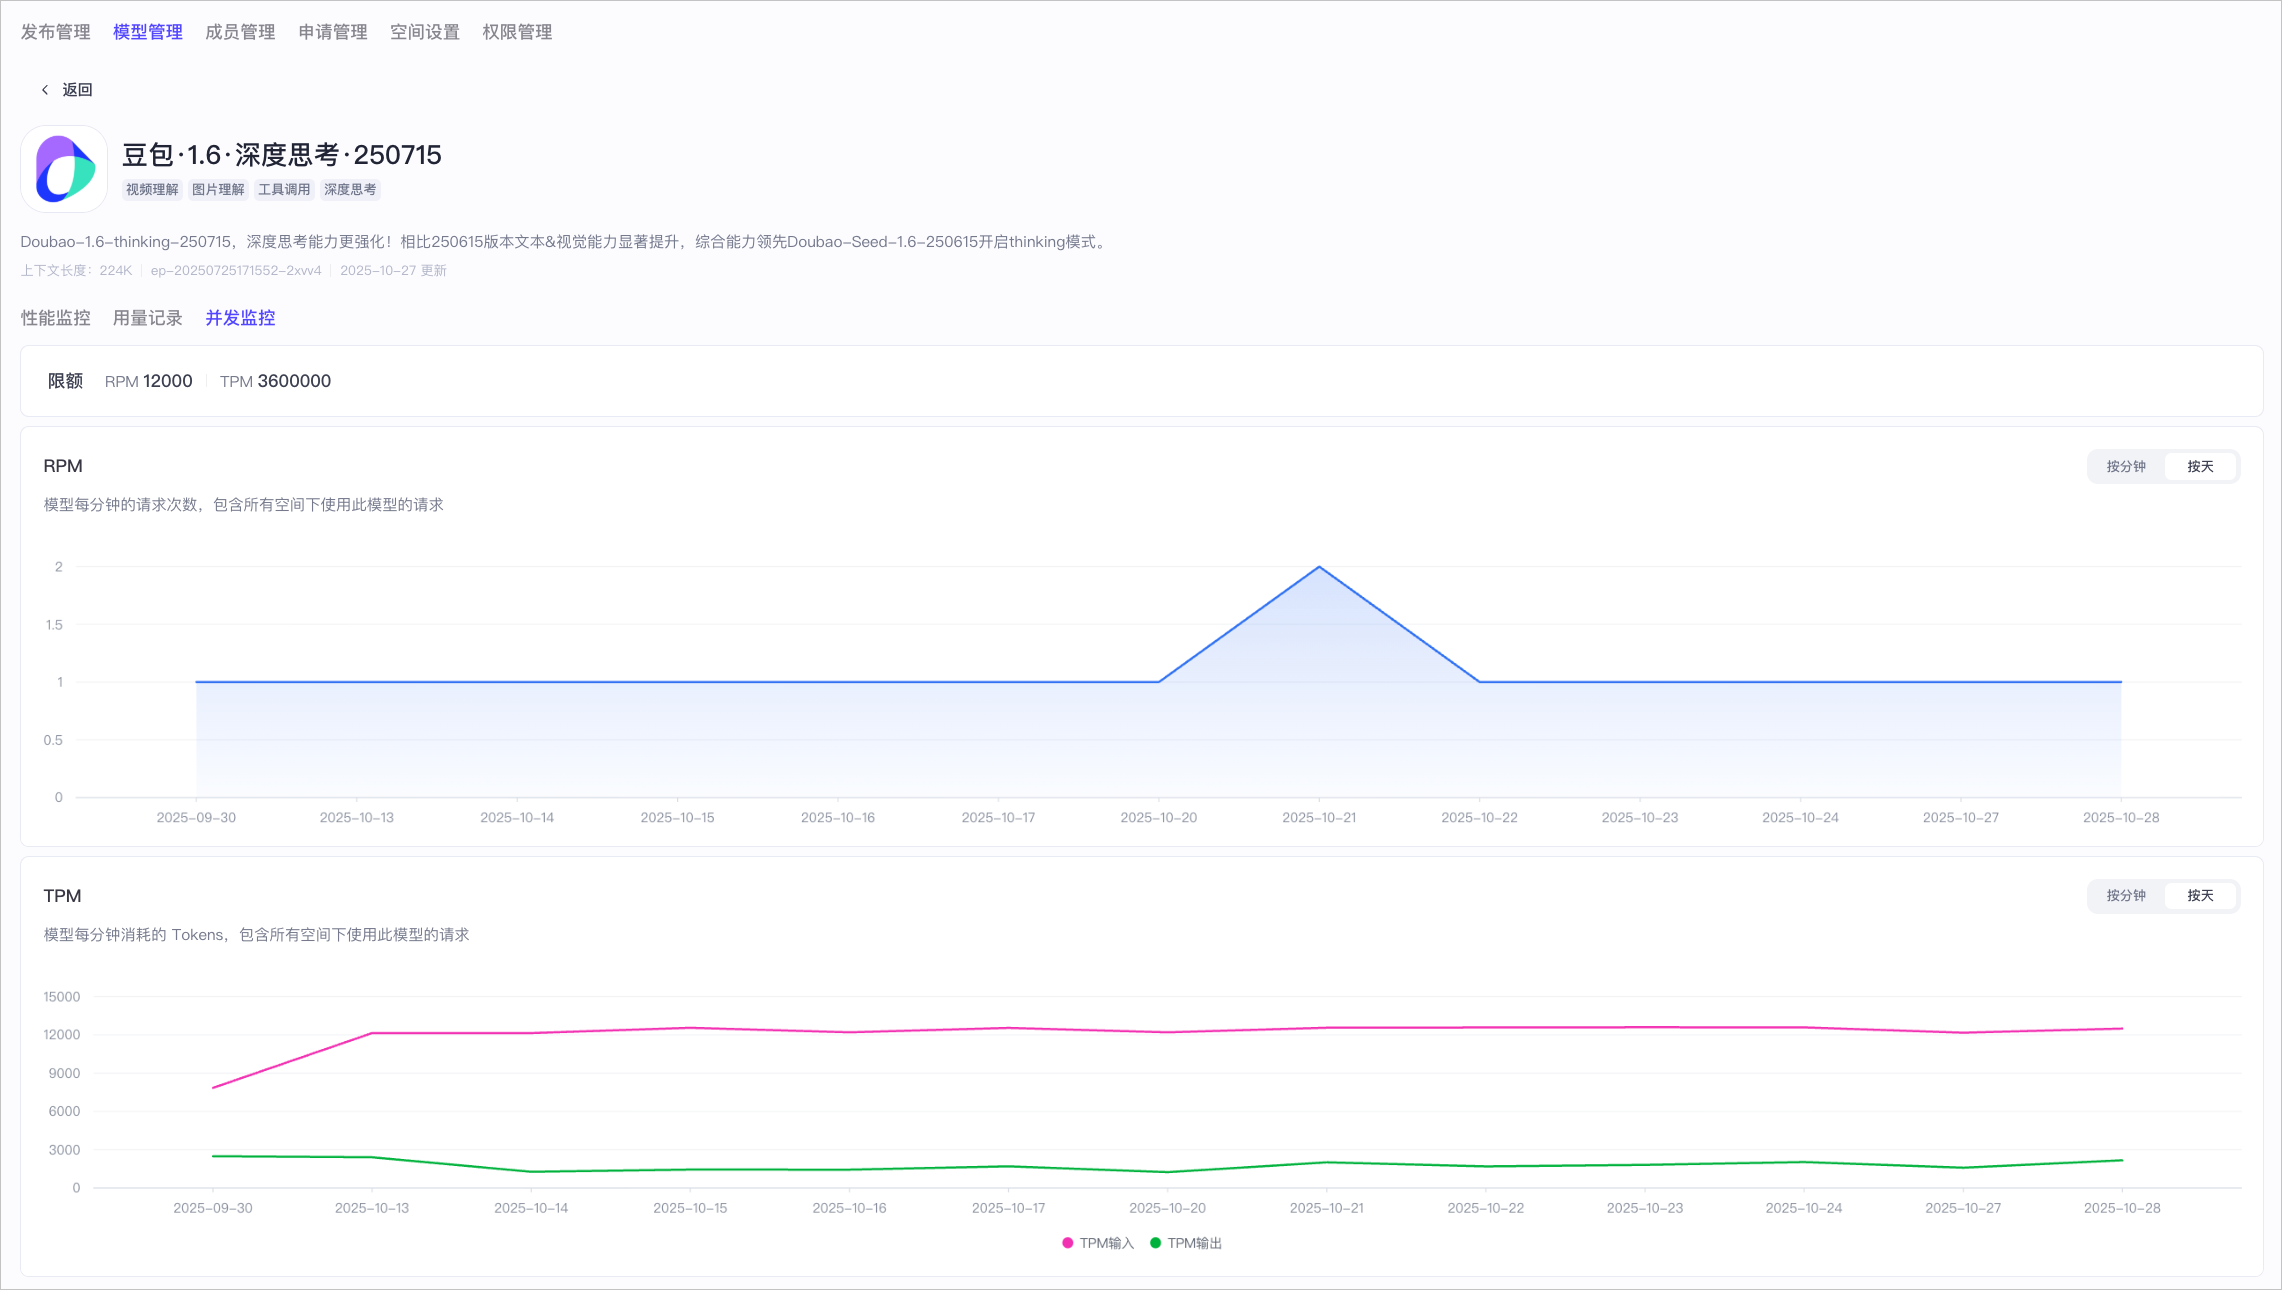Open the 权限管理 tab
The width and height of the screenshot is (2282, 1290).
[517, 32]
